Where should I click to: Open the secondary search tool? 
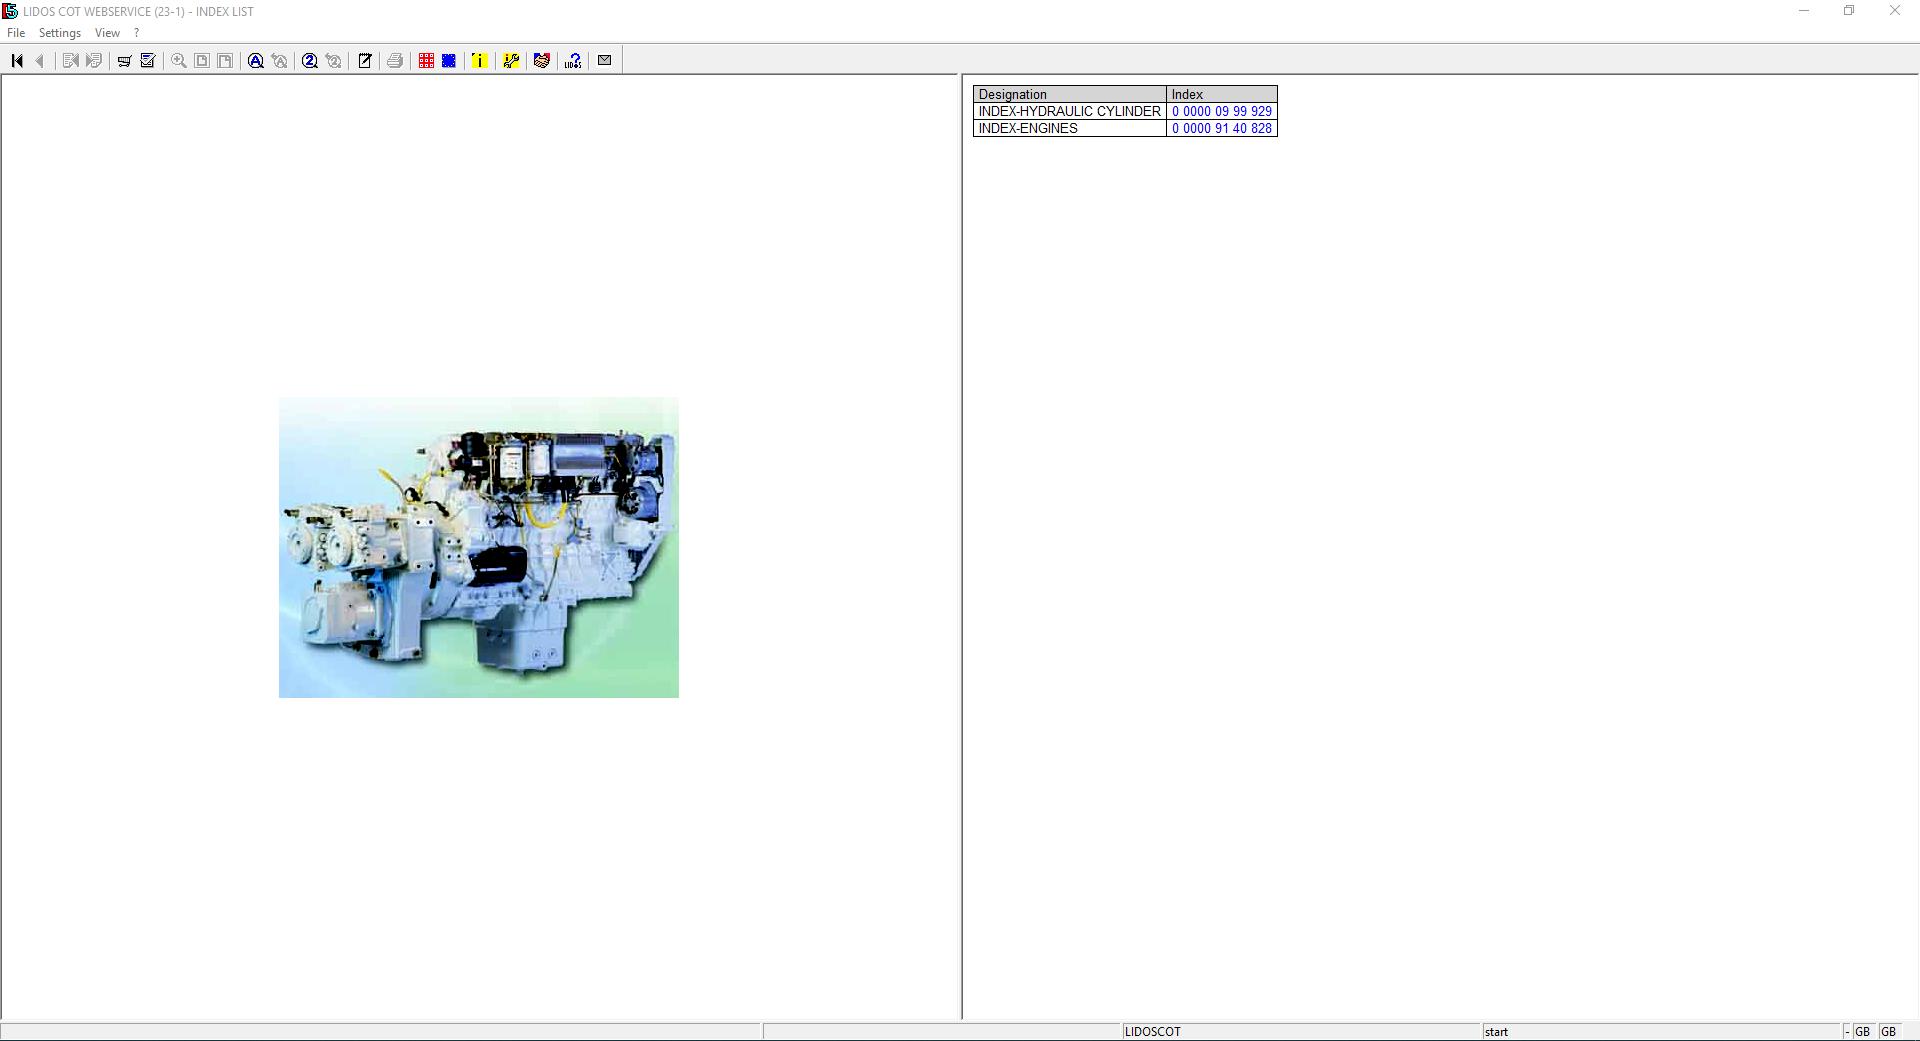point(309,60)
